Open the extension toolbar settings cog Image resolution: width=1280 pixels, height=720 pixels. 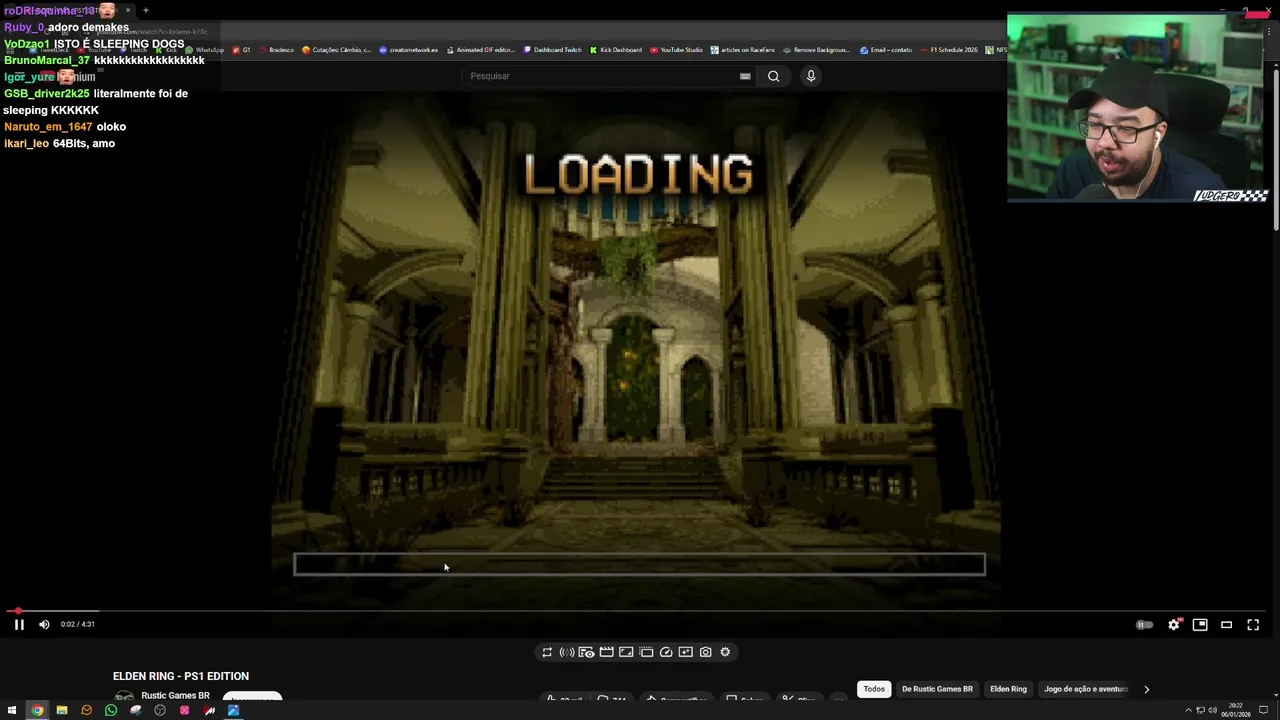coord(725,652)
